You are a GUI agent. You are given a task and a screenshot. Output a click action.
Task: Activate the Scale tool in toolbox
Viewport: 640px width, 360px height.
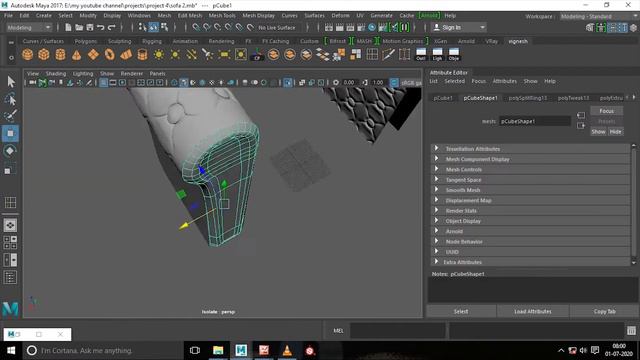tap(9, 169)
